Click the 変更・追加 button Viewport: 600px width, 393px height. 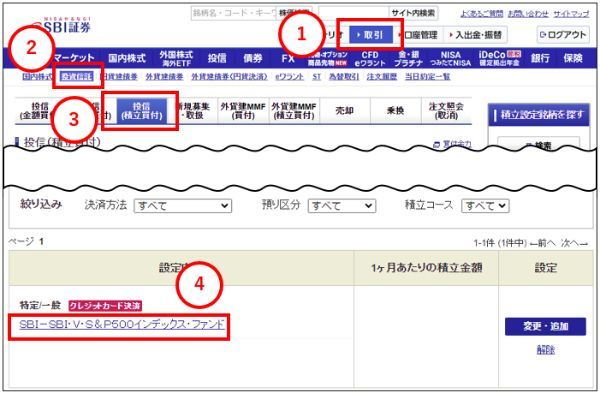pyautogui.click(x=545, y=326)
